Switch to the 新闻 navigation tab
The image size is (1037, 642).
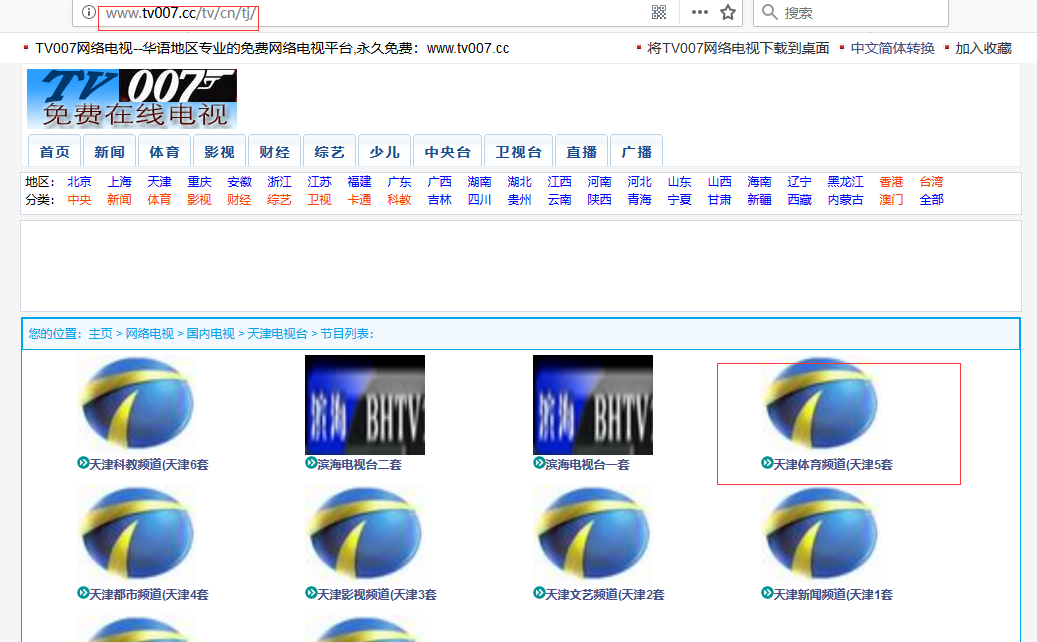pos(110,152)
